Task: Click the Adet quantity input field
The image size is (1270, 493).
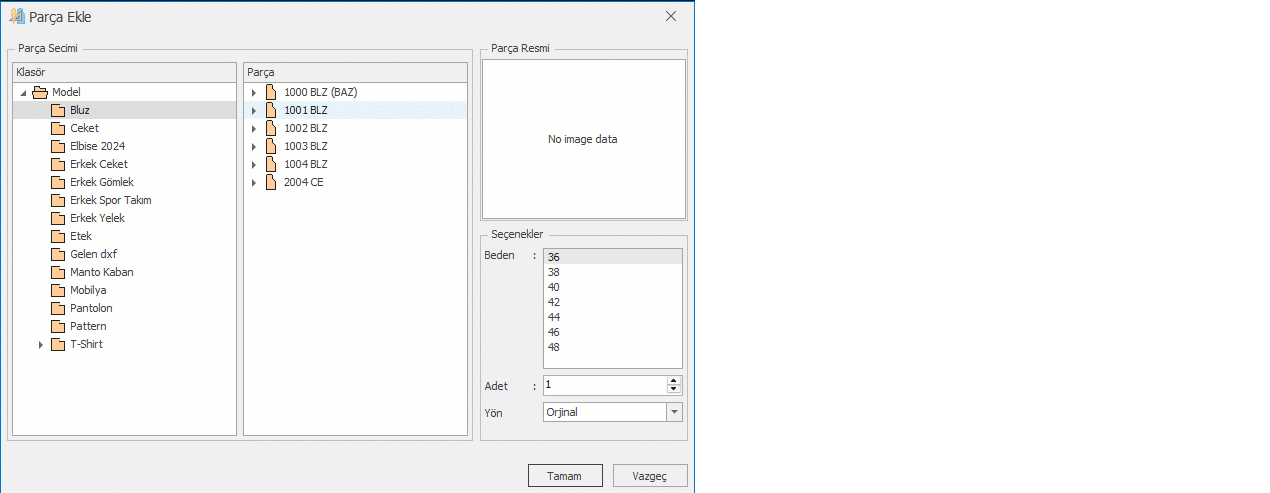Action: 603,385
